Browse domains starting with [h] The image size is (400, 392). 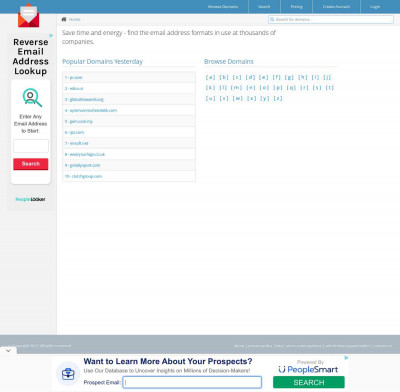pos(303,77)
